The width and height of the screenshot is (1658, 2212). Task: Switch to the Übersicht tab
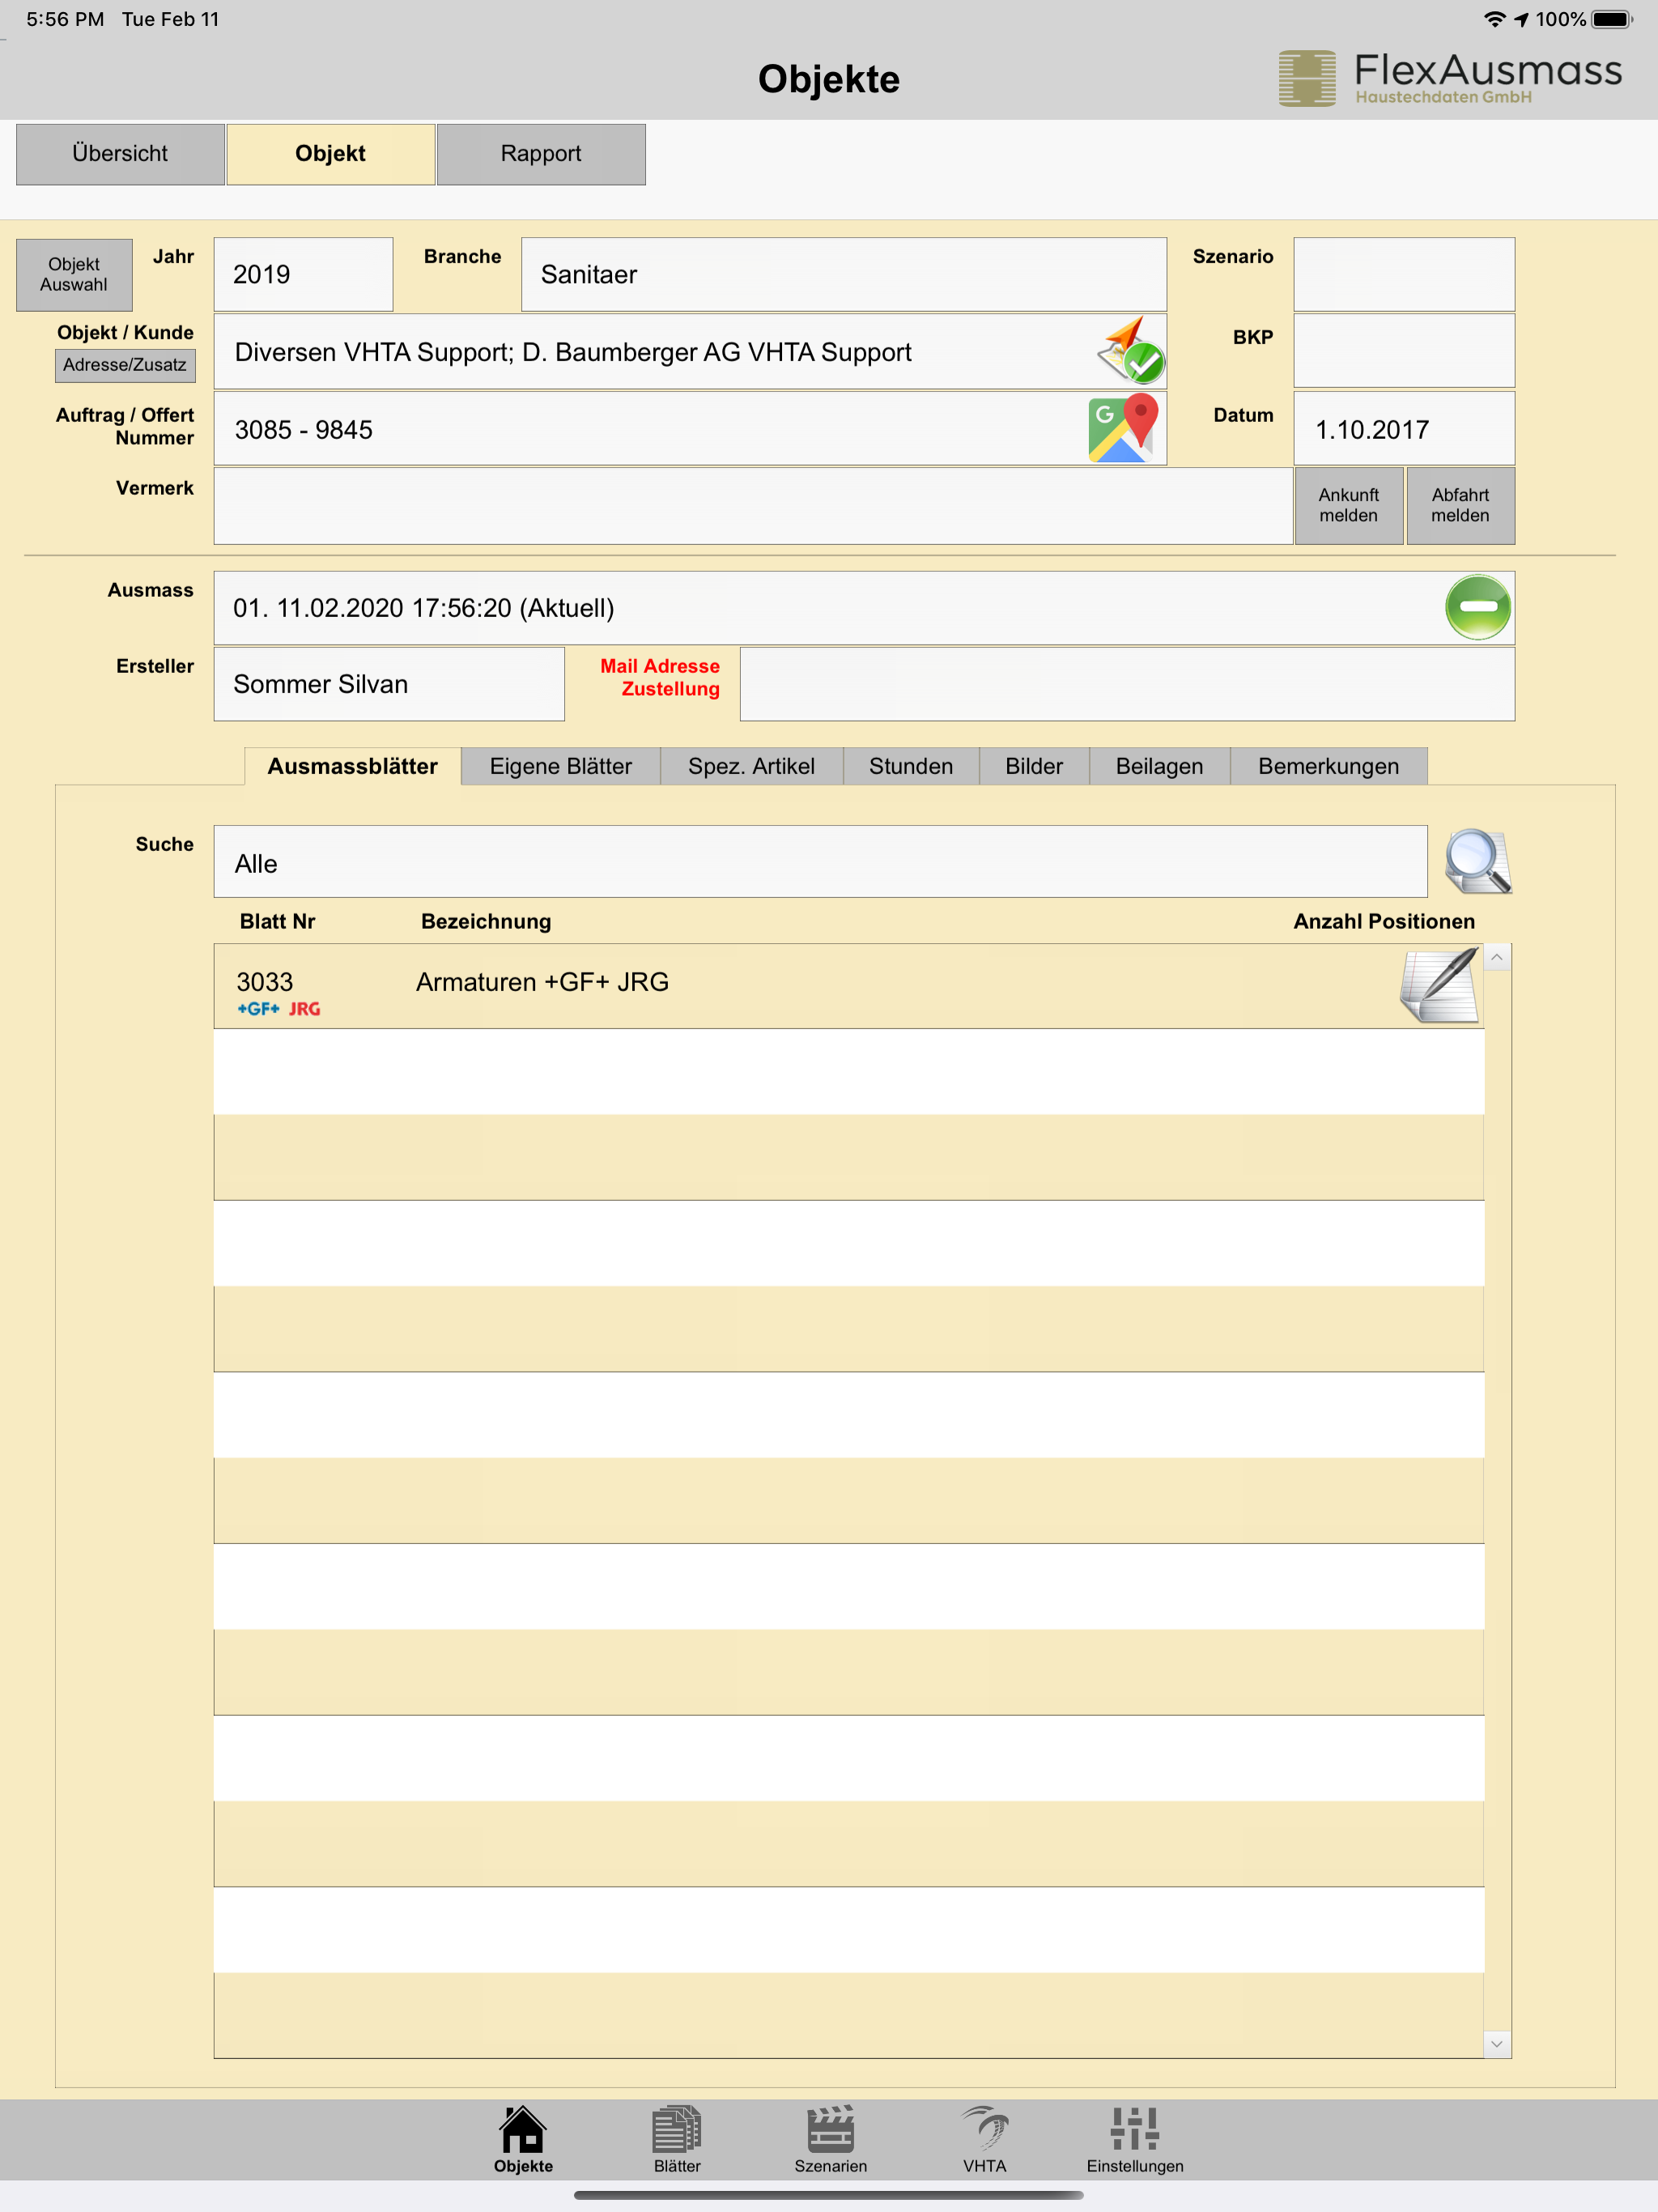120,154
